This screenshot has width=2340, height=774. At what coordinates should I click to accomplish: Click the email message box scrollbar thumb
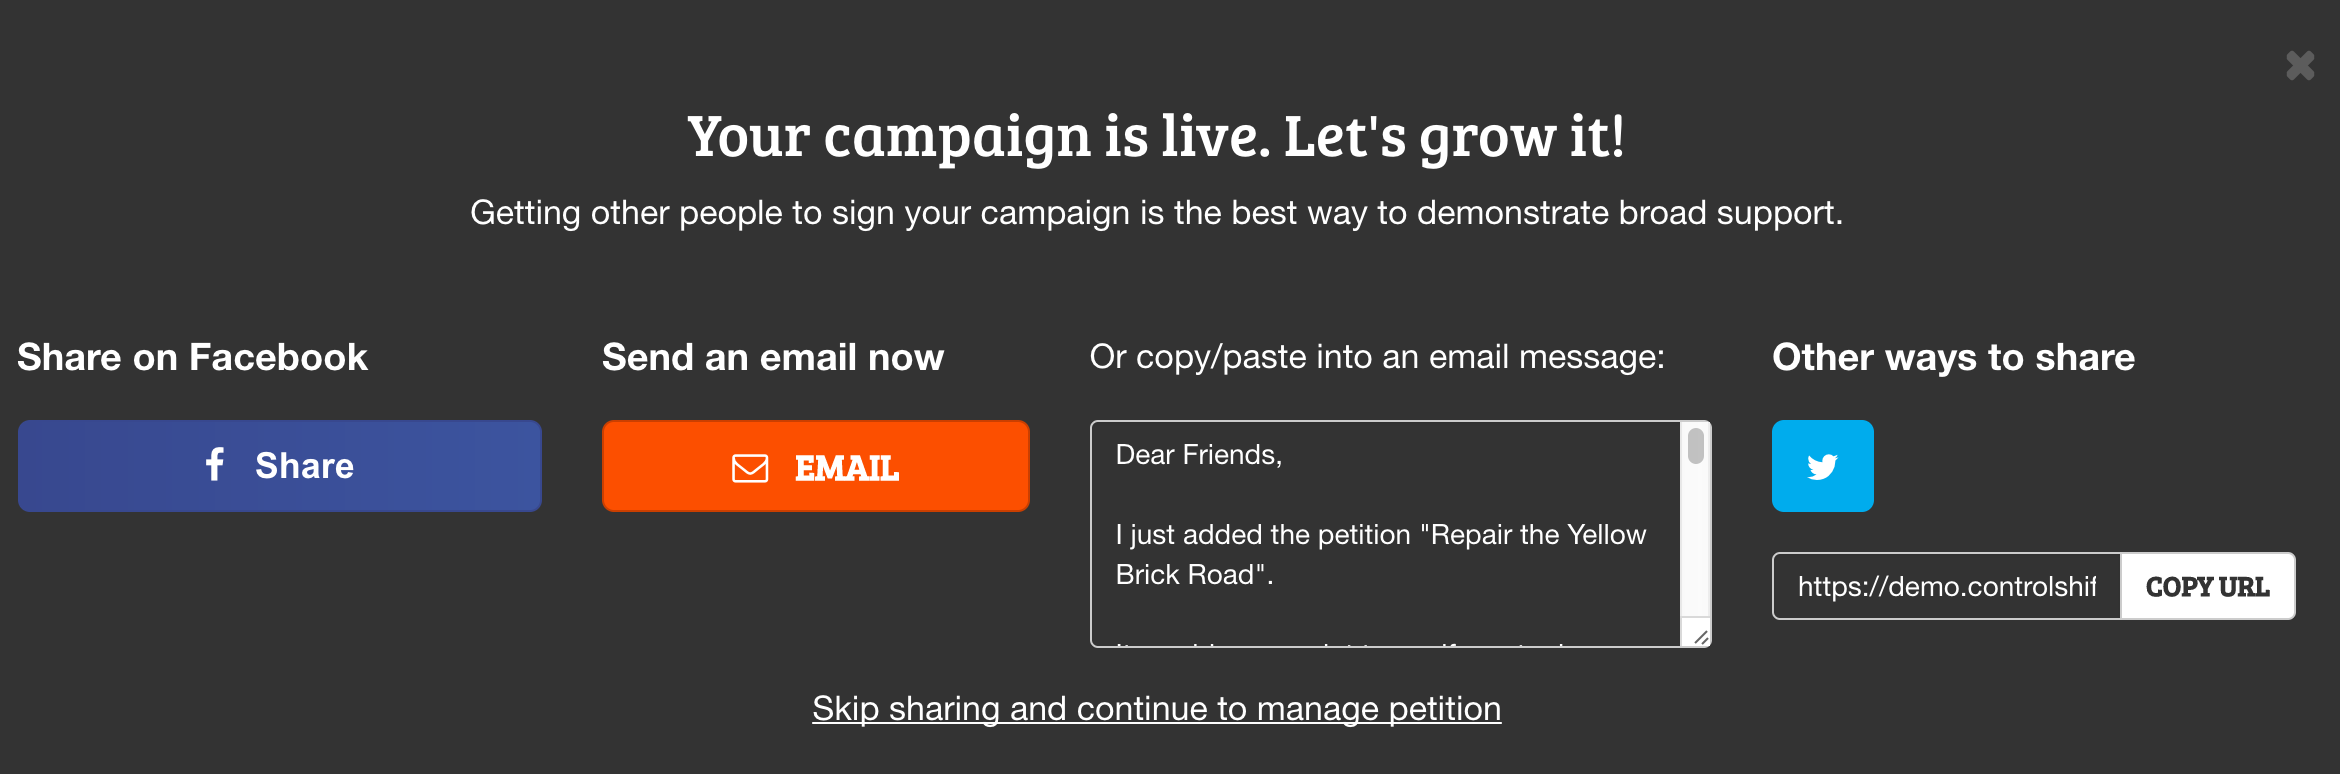tap(1696, 445)
